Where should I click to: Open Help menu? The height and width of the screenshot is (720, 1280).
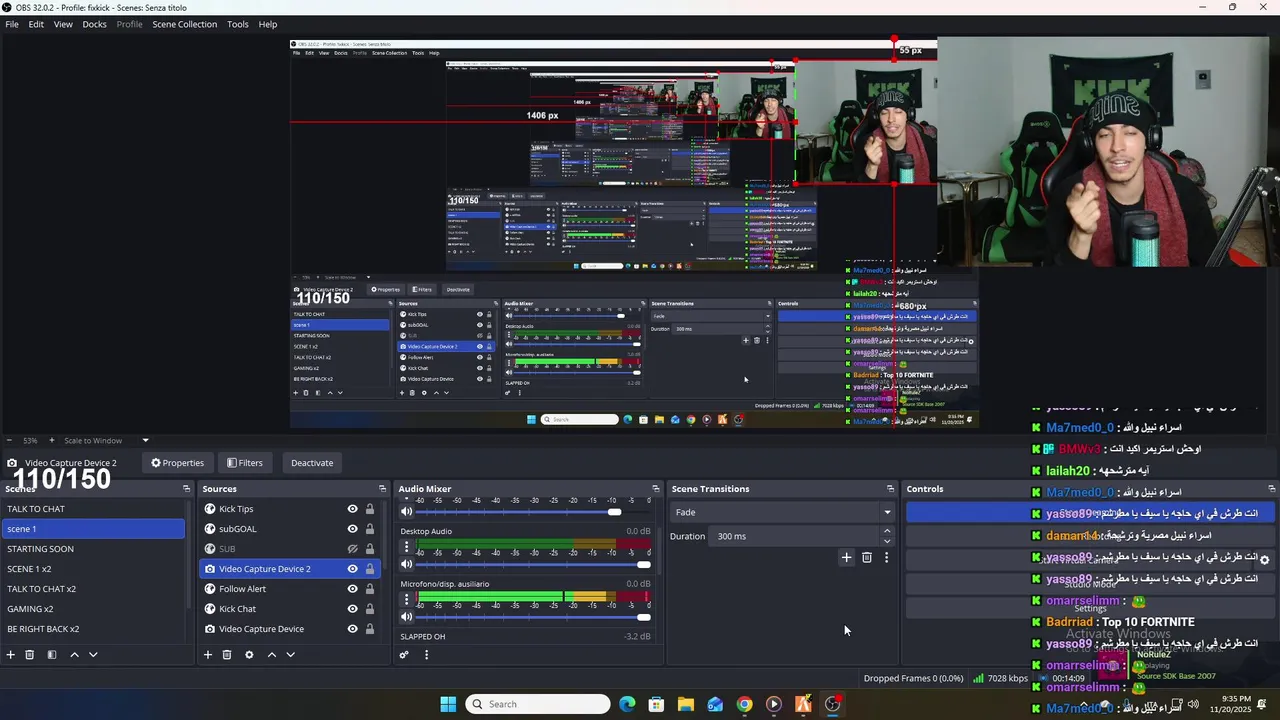click(268, 24)
